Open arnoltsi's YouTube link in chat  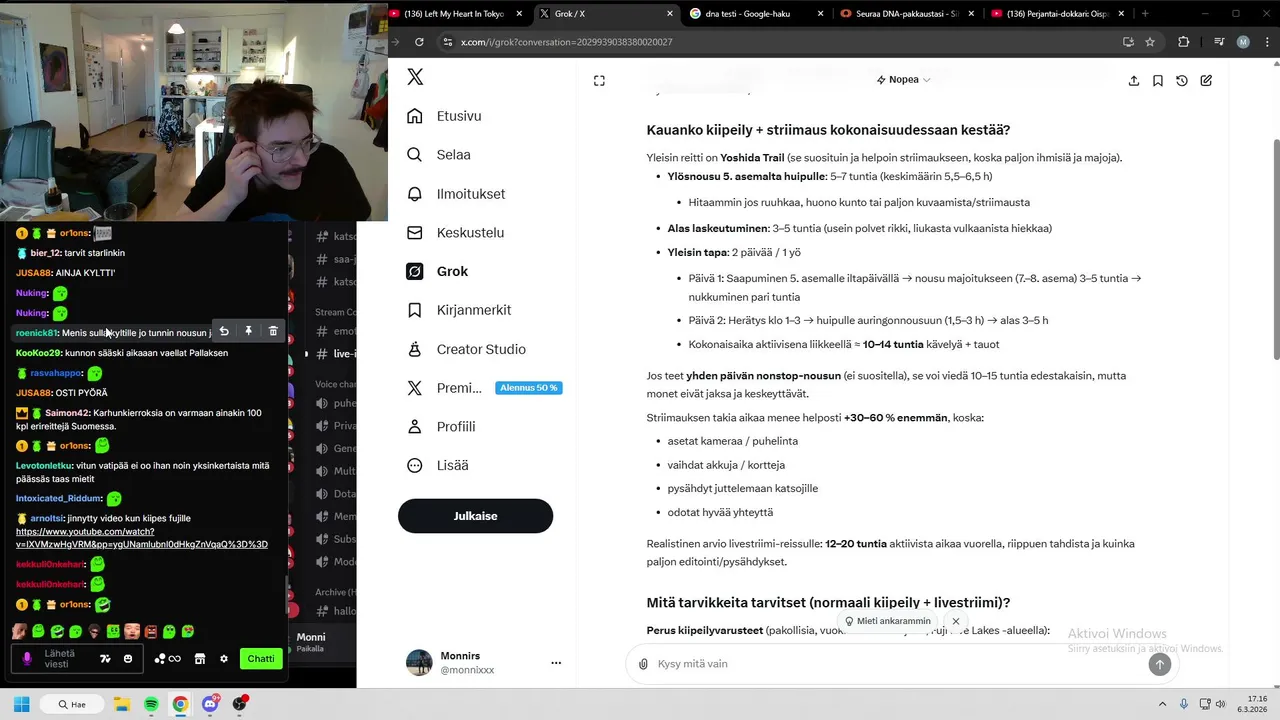(142, 538)
